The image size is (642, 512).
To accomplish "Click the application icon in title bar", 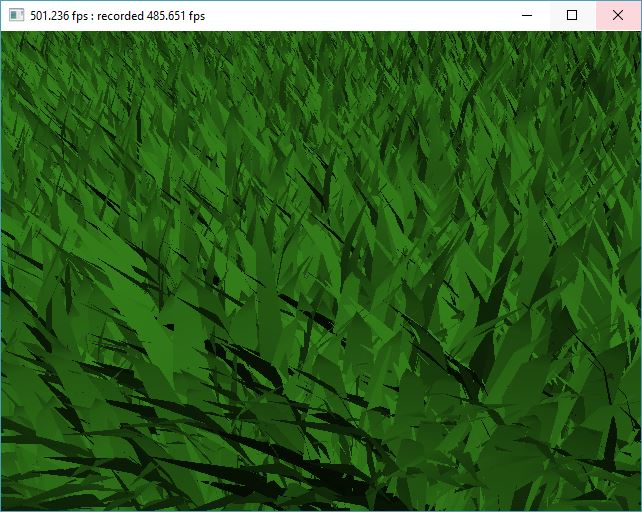I will click(x=16, y=16).
